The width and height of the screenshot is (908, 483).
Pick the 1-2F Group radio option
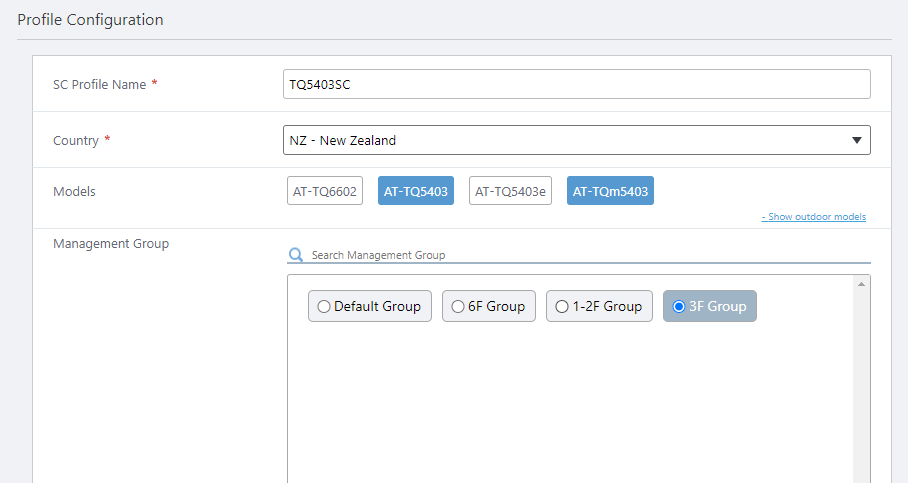pyautogui.click(x=562, y=307)
